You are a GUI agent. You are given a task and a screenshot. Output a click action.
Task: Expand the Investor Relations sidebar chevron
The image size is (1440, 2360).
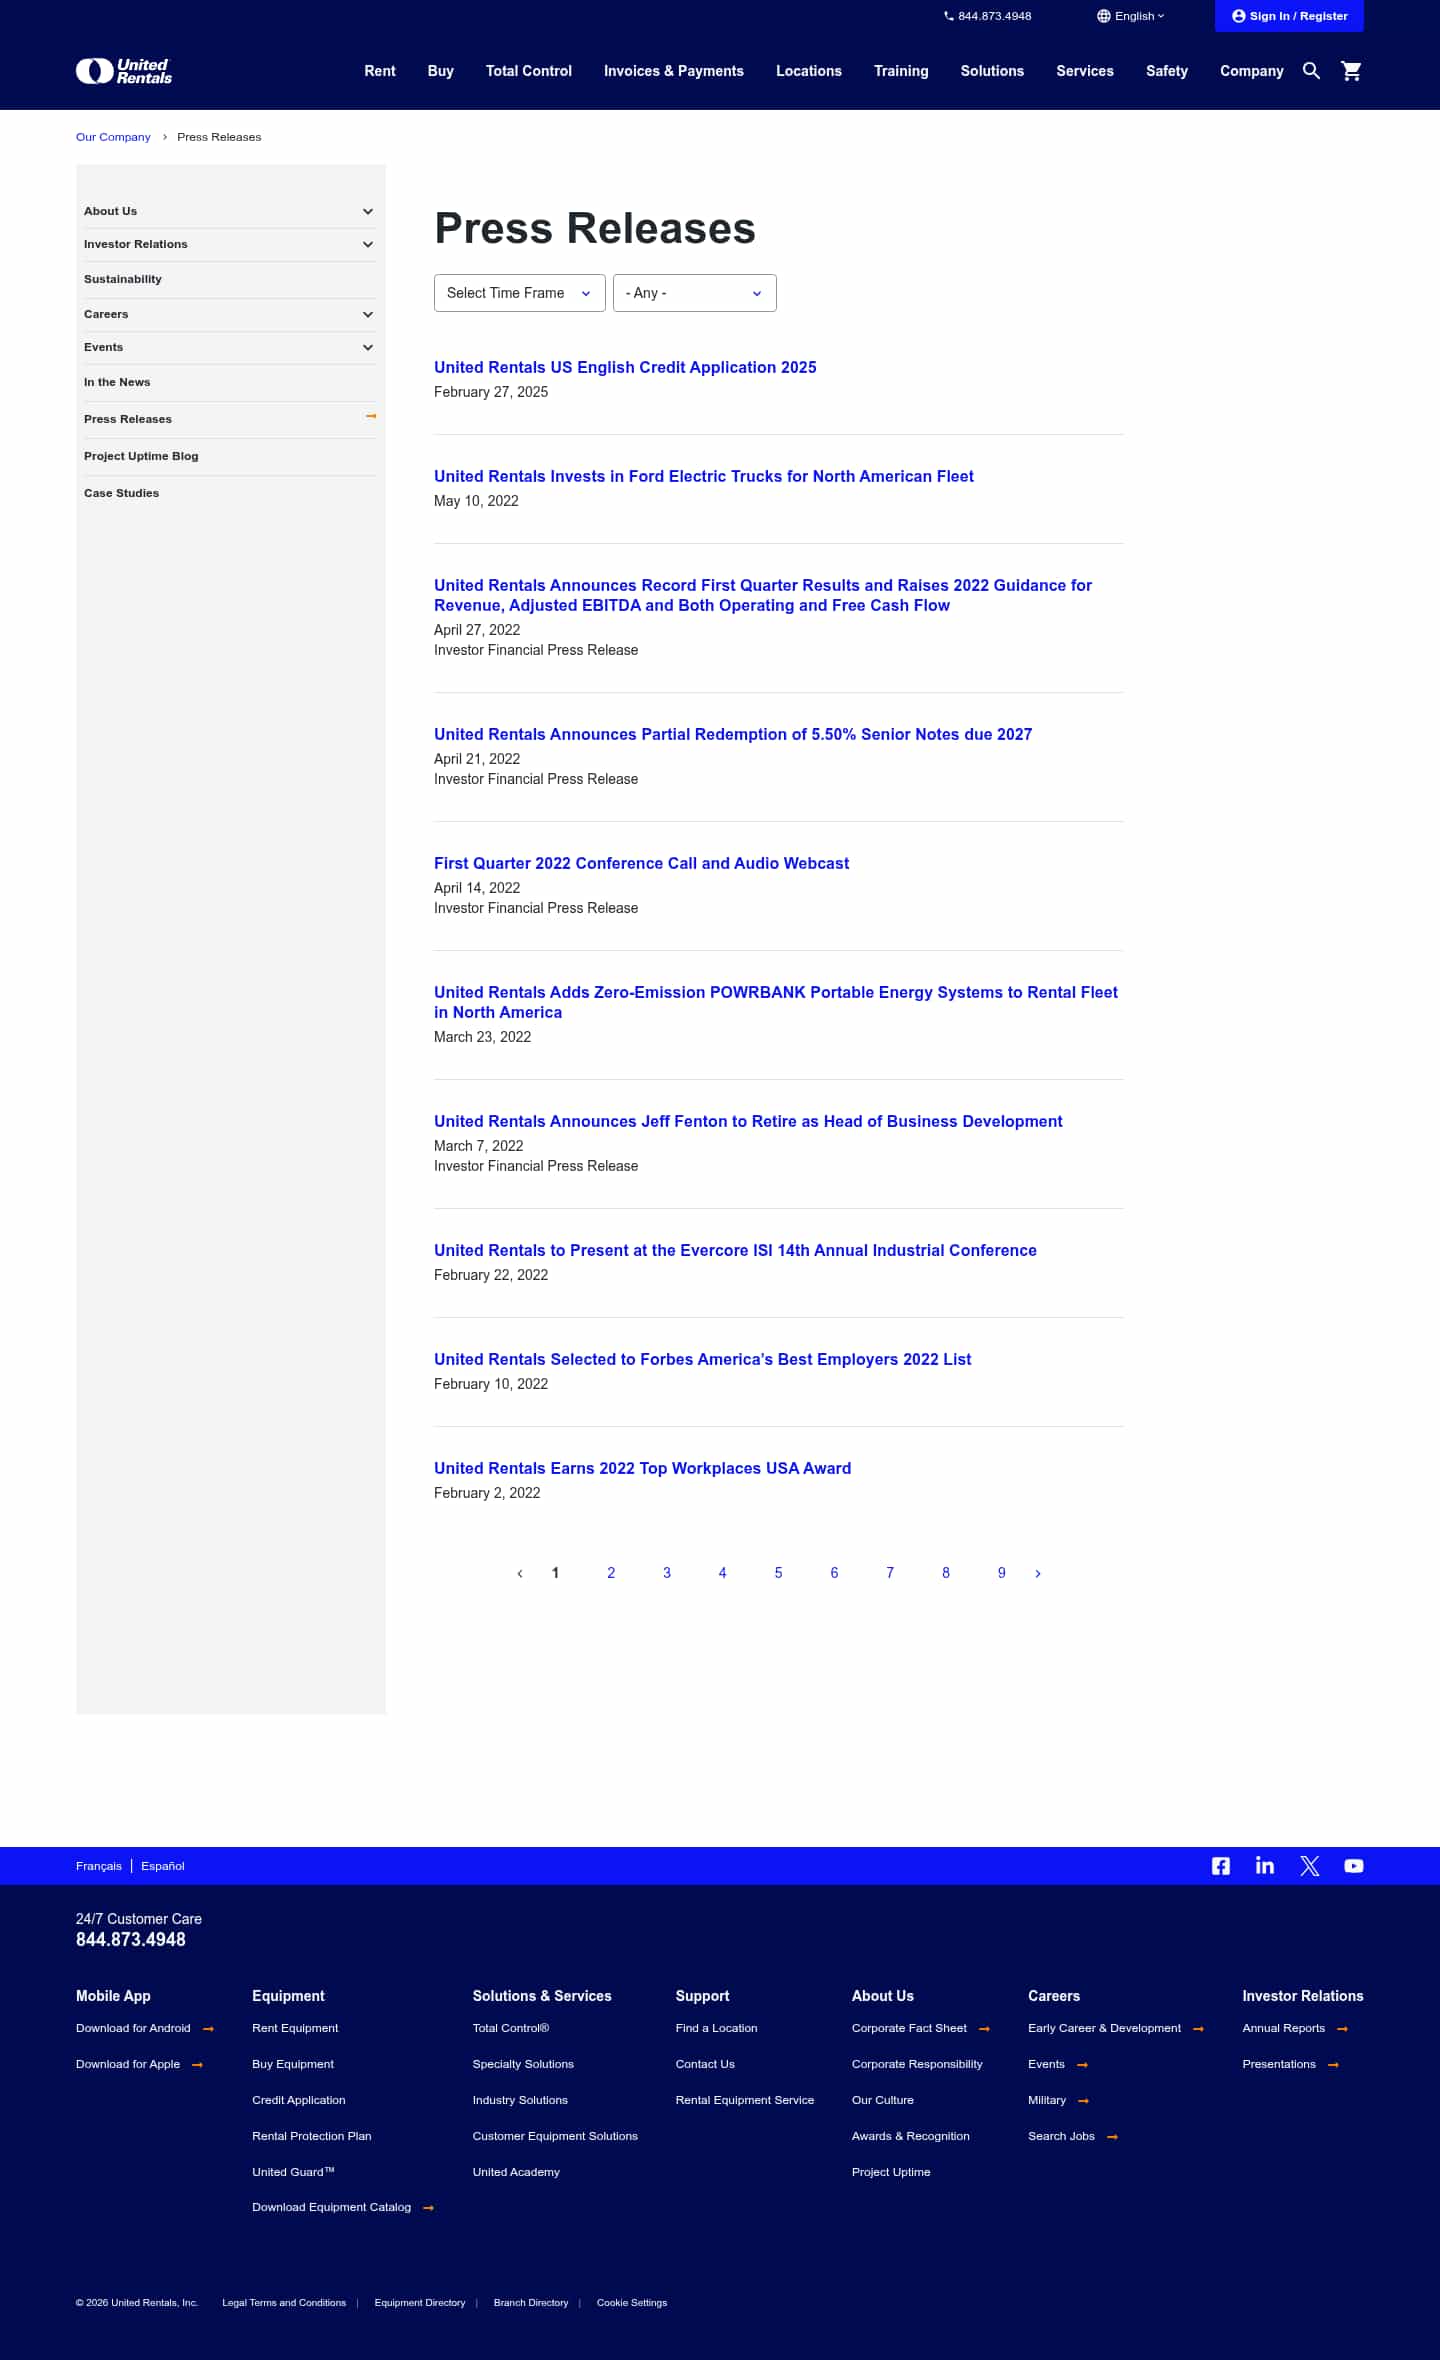click(368, 244)
